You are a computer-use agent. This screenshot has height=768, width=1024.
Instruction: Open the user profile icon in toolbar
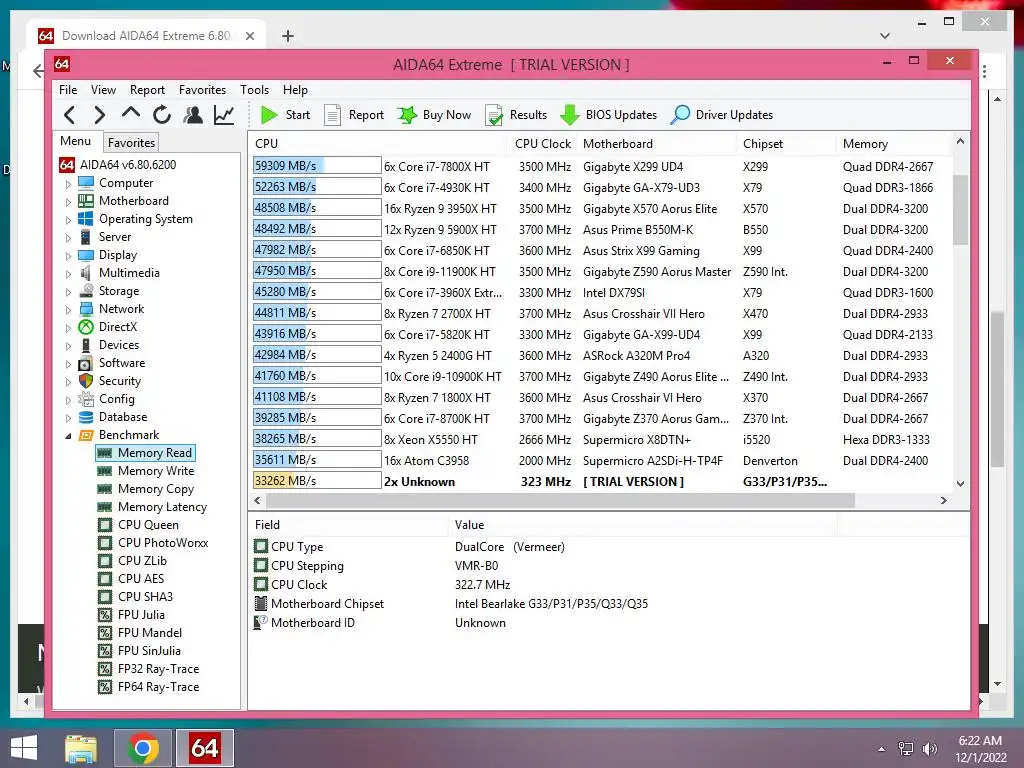coord(193,115)
